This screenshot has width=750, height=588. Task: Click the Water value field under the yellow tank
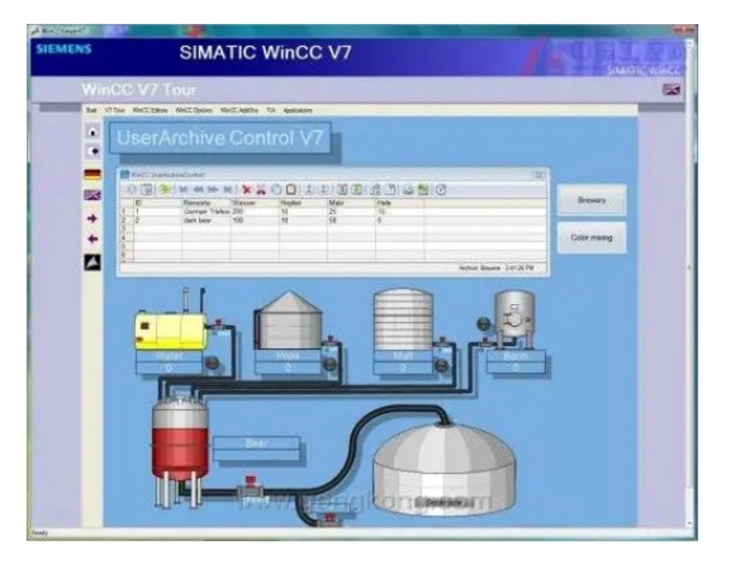tap(169, 368)
